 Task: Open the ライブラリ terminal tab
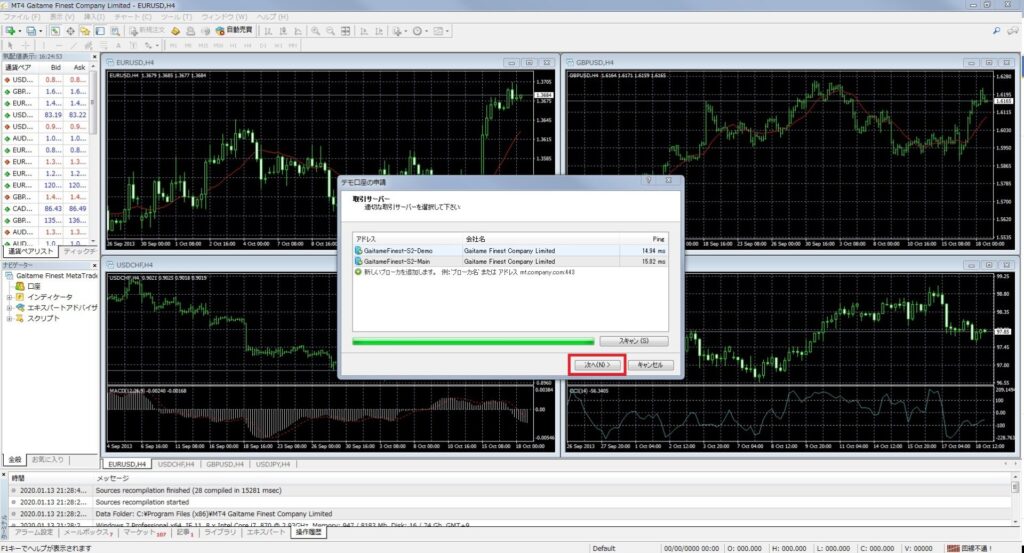[220, 533]
